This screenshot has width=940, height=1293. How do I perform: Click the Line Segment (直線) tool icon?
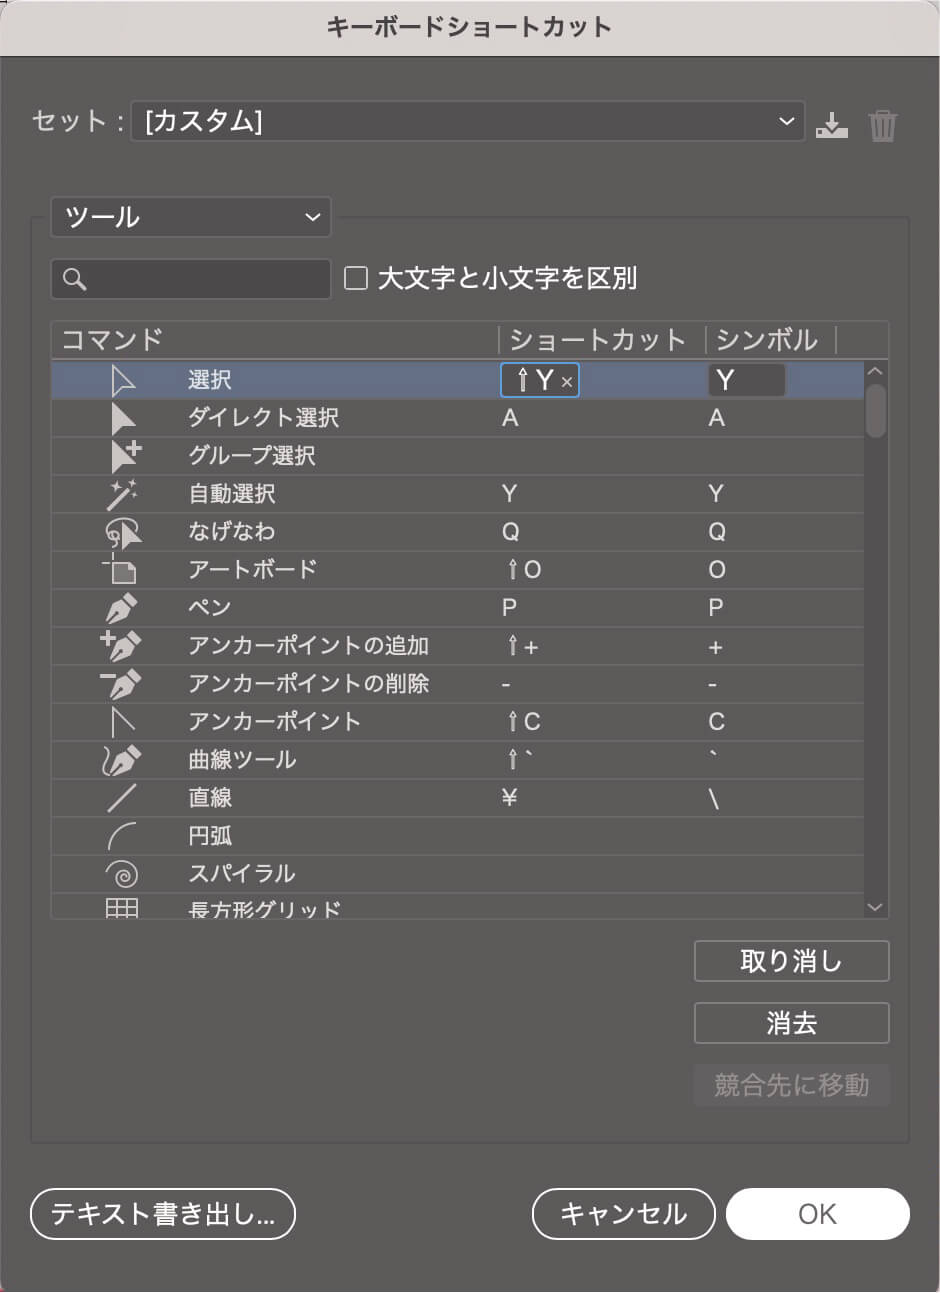[x=123, y=798]
